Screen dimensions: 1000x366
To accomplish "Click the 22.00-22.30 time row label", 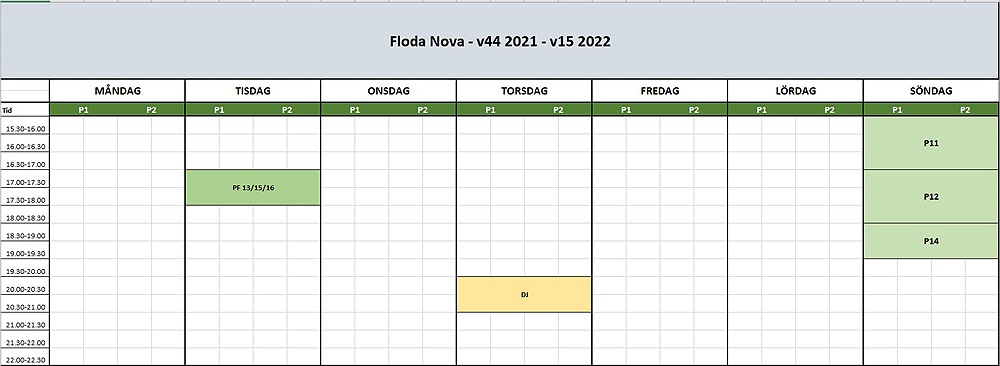I will coord(25,360).
